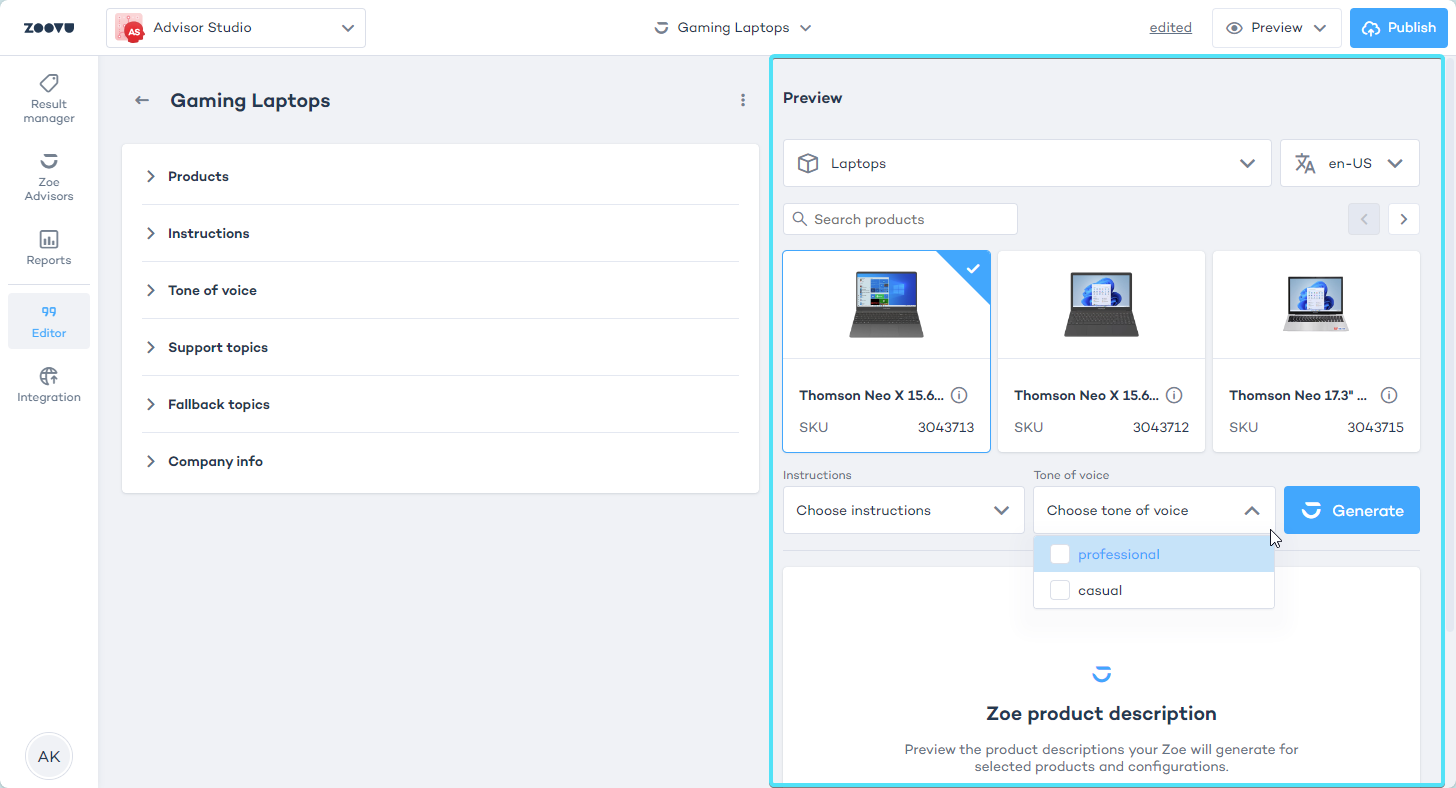Check the casual tone checkbox
The image size is (1456, 788).
[x=1060, y=590]
